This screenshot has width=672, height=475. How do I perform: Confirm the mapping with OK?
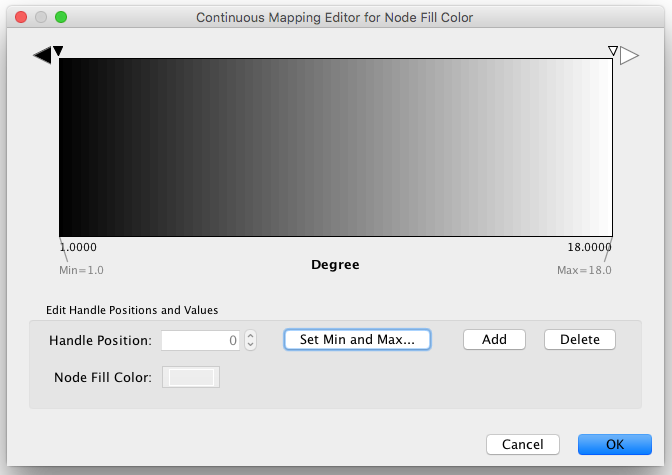(614, 444)
